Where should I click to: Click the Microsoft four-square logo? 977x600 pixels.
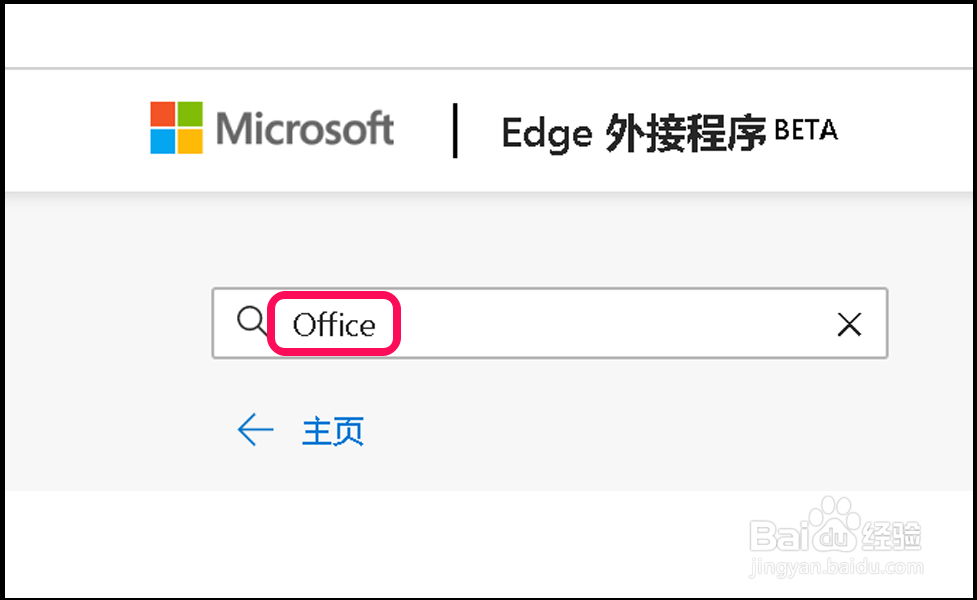click(176, 128)
